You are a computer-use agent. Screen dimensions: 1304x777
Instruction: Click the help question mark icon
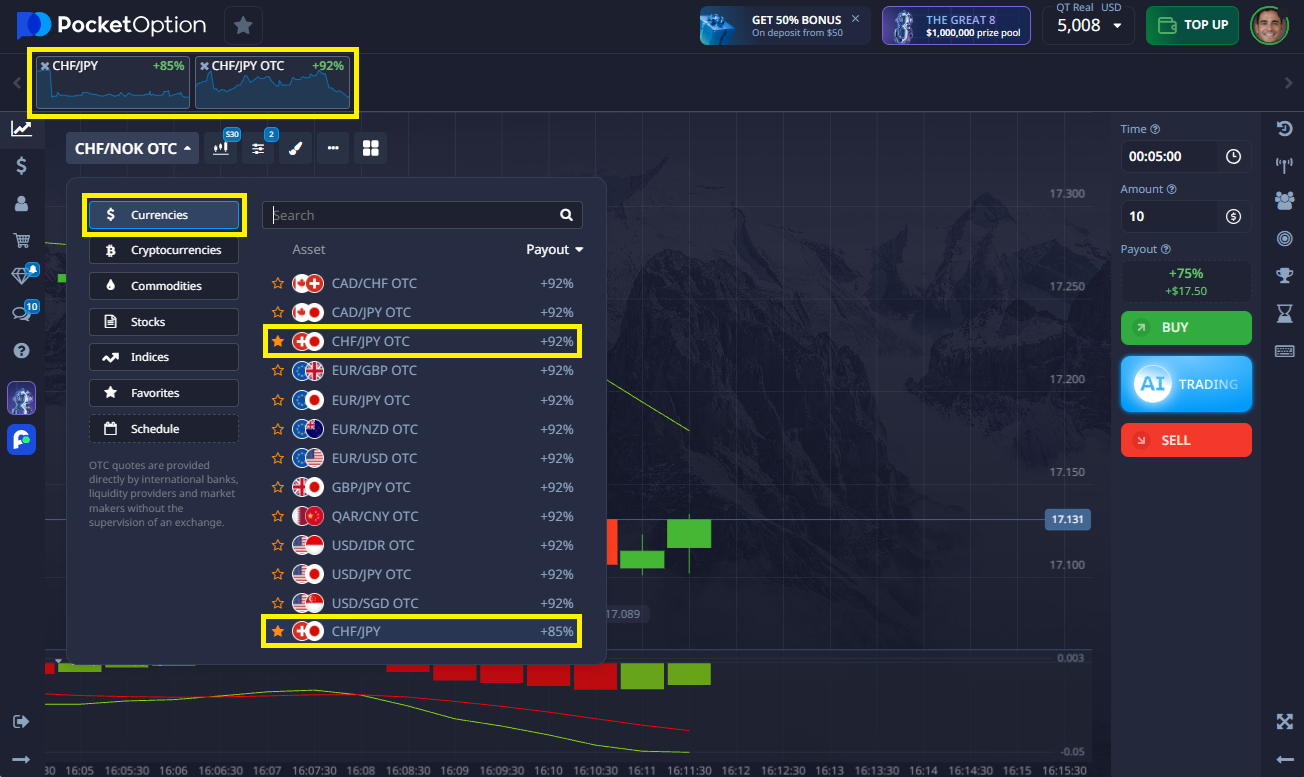[21, 351]
